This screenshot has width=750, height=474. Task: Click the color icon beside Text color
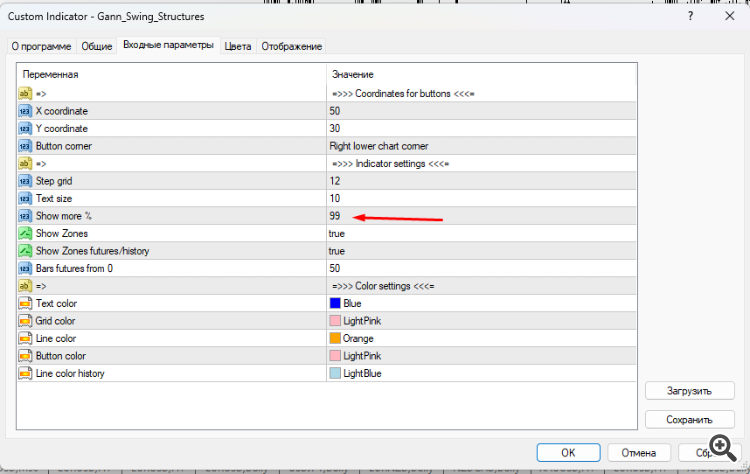coord(25,304)
